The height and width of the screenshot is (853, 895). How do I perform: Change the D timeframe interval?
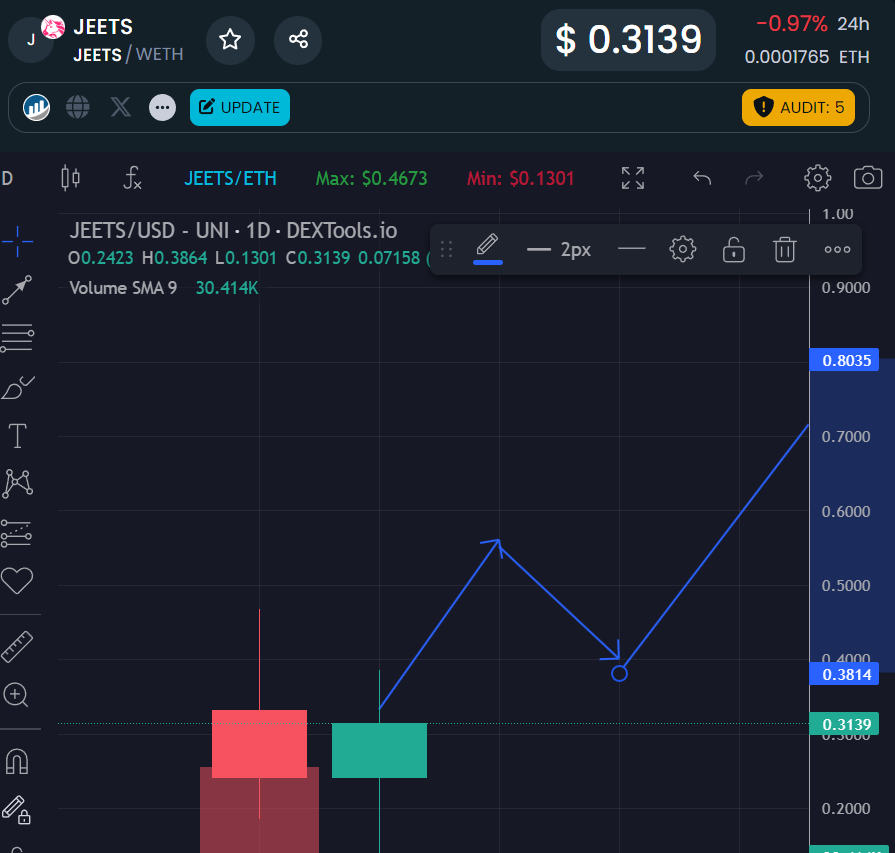coord(7,179)
